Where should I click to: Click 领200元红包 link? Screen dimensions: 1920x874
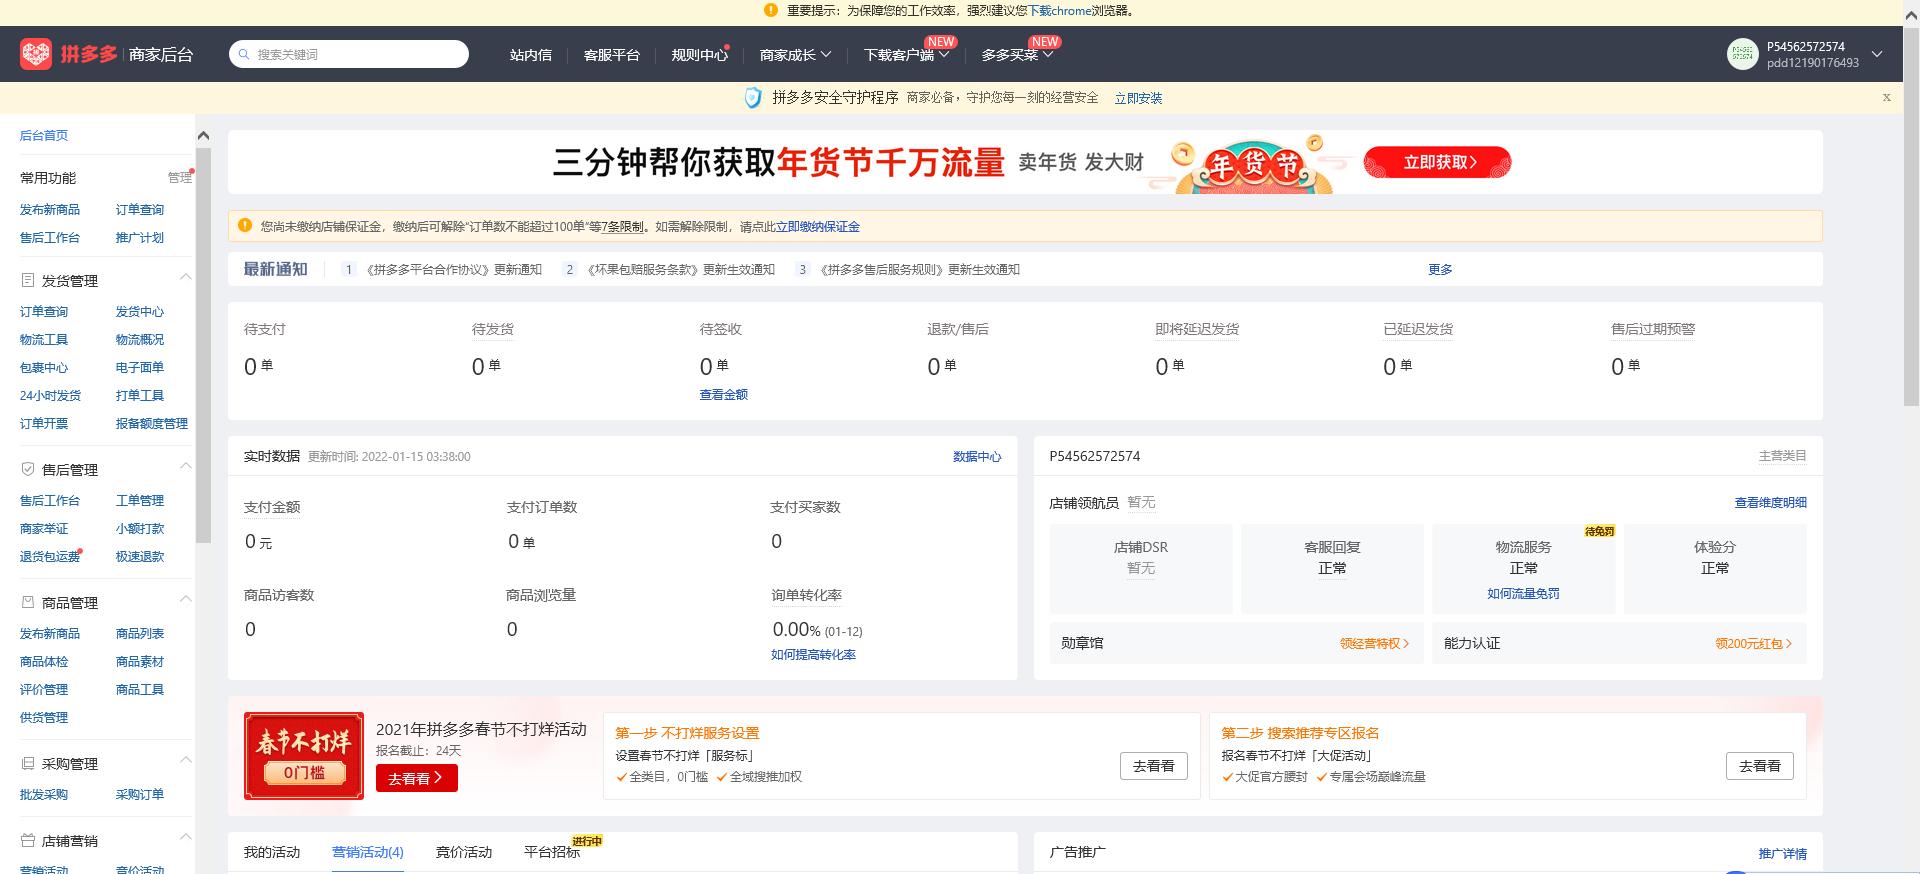[x=1754, y=644]
